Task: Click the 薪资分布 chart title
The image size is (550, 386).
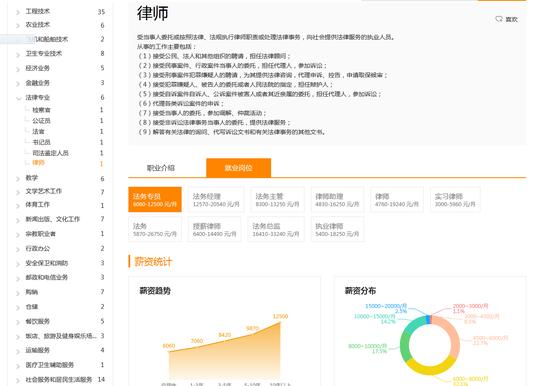Action: pos(360,291)
